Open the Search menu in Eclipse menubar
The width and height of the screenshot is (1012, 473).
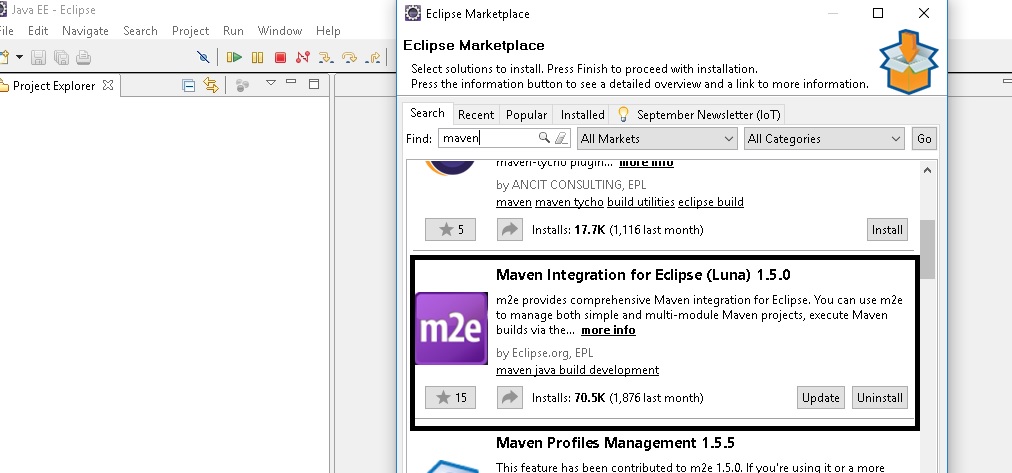click(140, 30)
